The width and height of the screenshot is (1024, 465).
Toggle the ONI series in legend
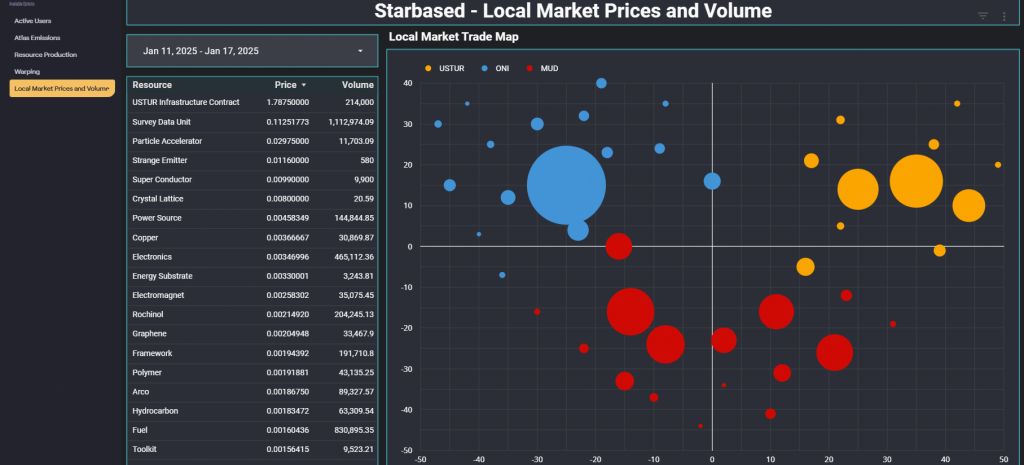tap(485, 68)
